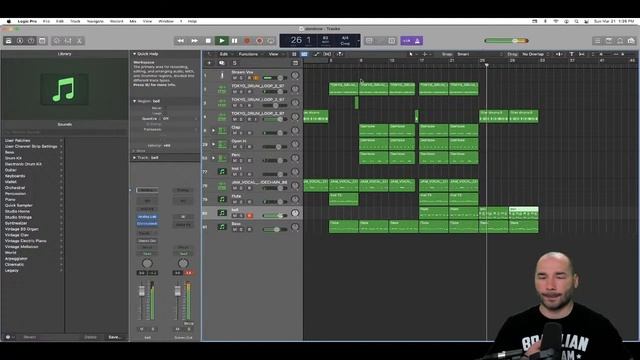Click the Bnce button on output strip
This screenshot has width=640, height=360.
(188, 323)
